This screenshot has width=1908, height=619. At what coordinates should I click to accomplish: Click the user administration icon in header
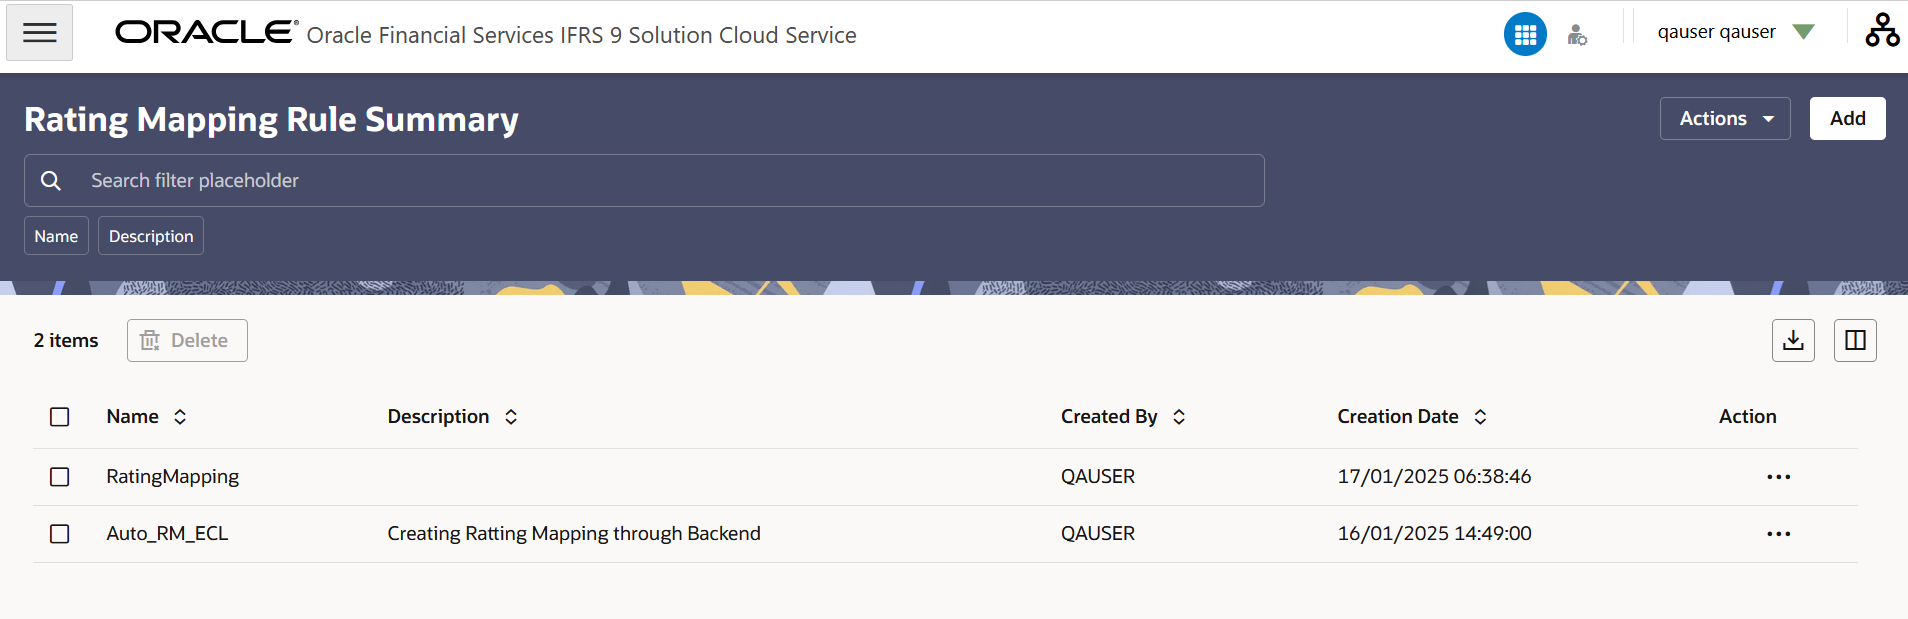click(1577, 35)
